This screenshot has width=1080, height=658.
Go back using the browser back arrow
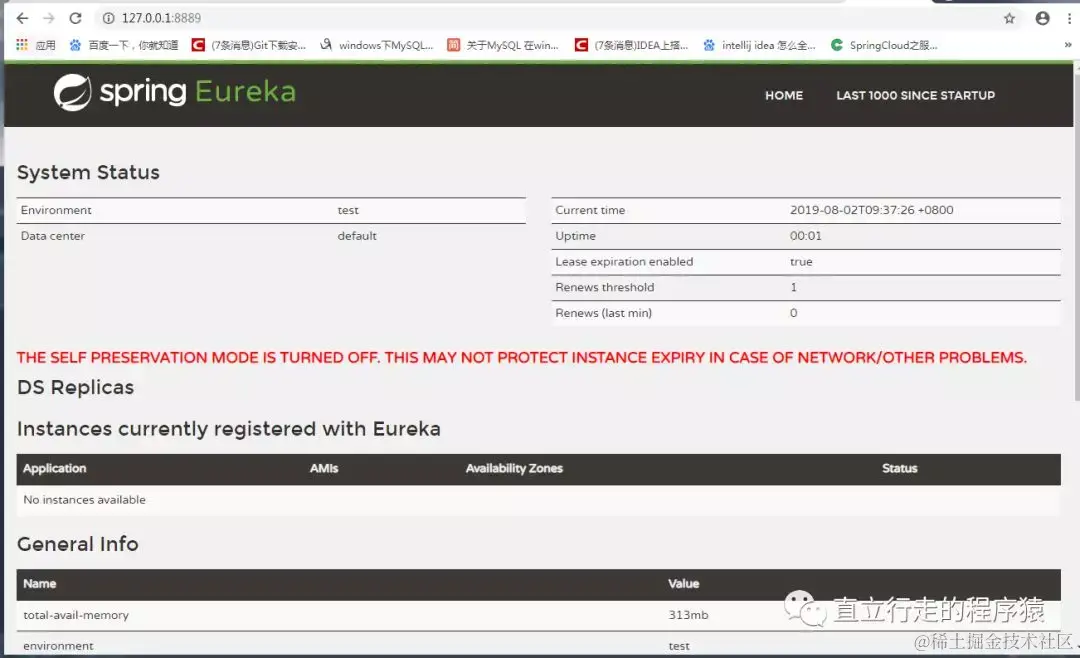tap(22, 18)
